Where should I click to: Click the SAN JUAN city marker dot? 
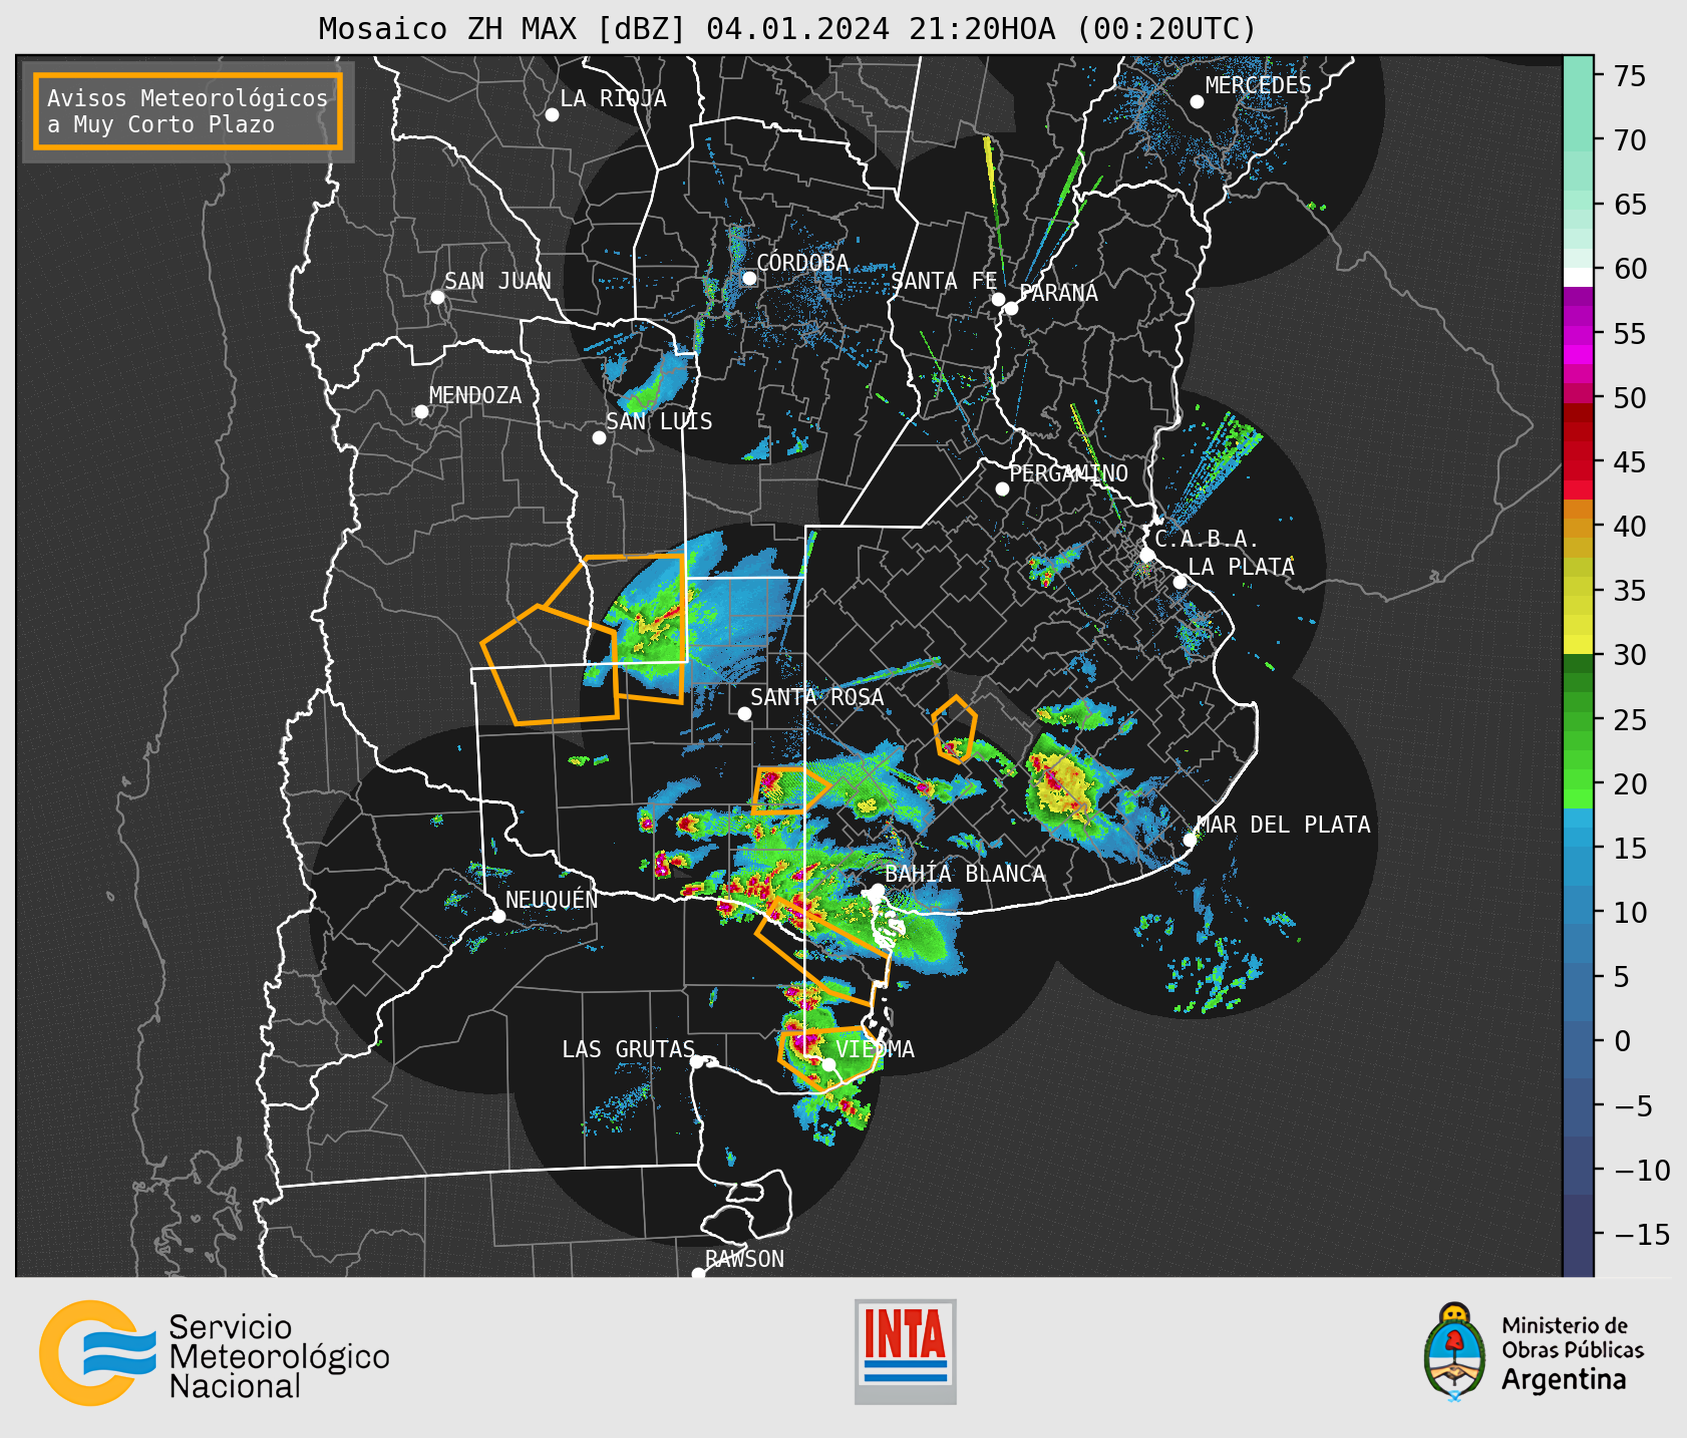click(437, 297)
